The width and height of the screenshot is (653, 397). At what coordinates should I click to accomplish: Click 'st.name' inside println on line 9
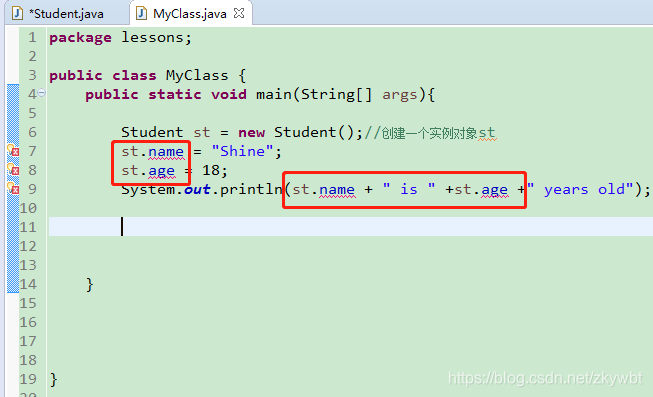click(324, 190)
